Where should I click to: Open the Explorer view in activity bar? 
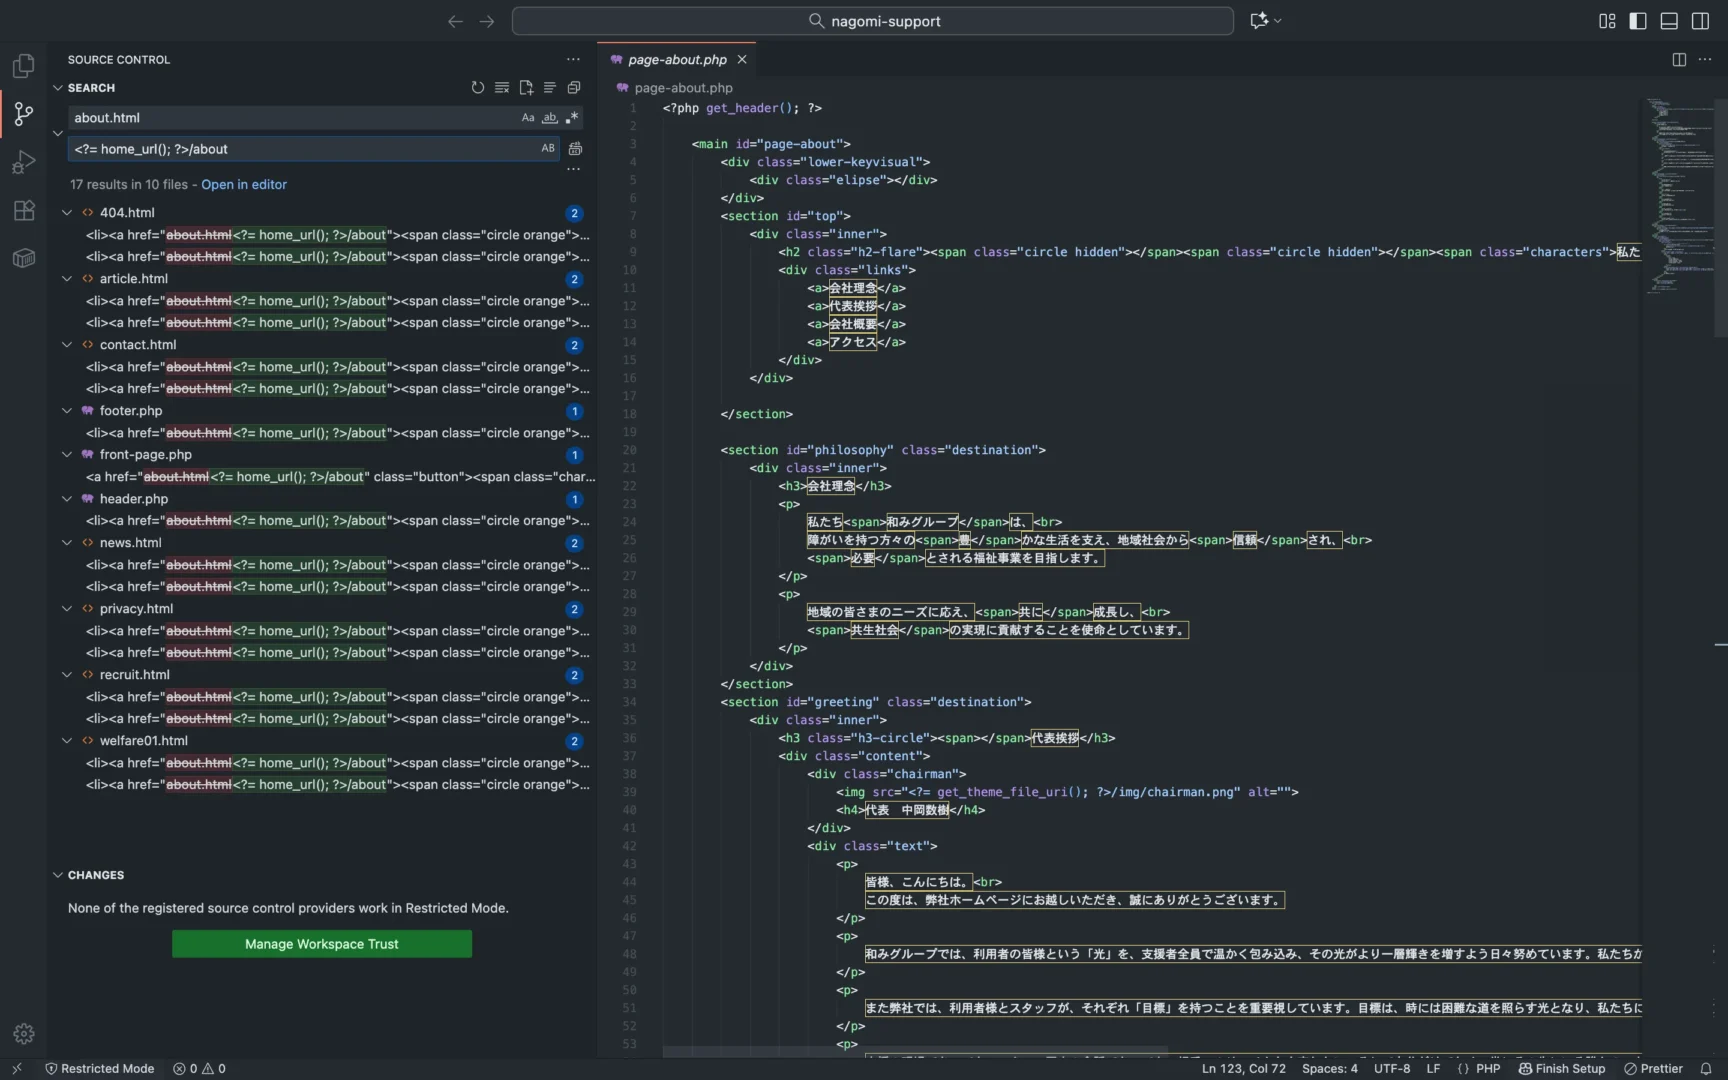click(x=23, y=66)
